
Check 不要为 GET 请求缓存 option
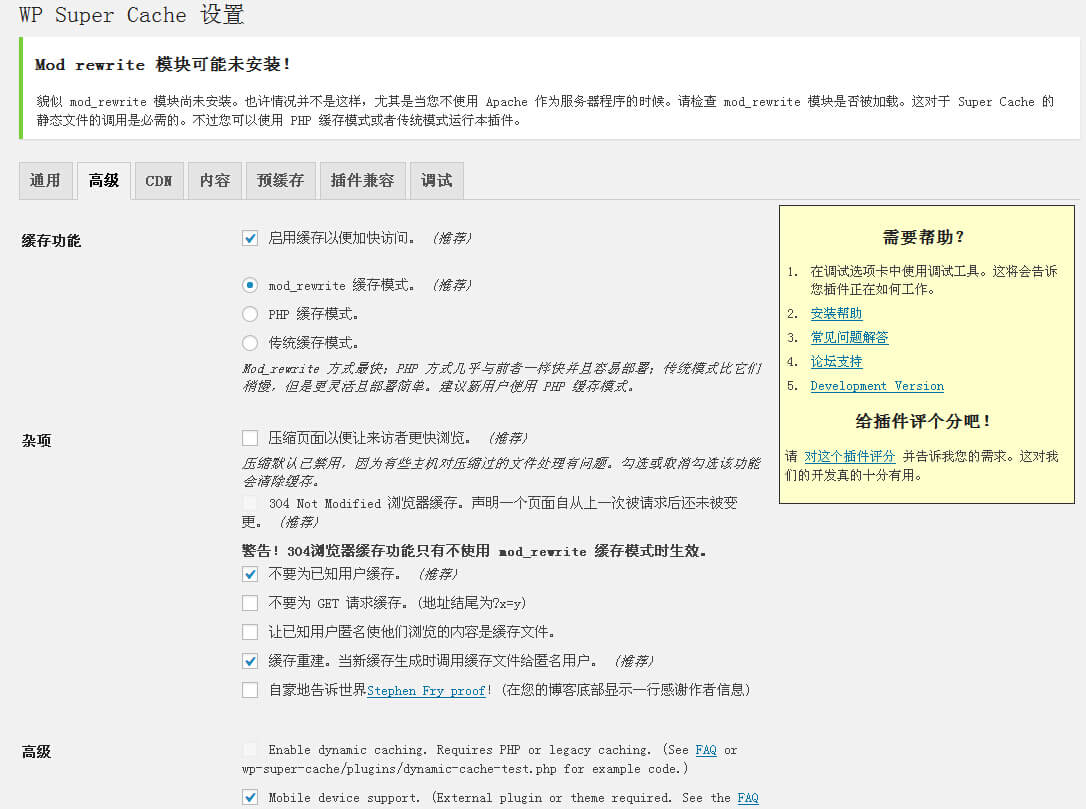tap(250, 603)
